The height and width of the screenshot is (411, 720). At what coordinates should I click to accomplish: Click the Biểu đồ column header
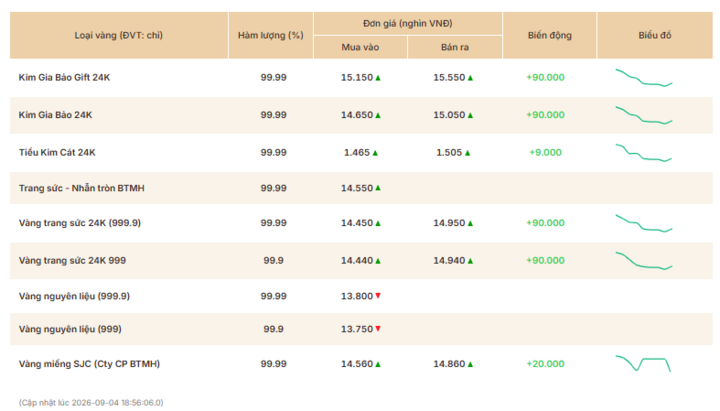[655, 35]
